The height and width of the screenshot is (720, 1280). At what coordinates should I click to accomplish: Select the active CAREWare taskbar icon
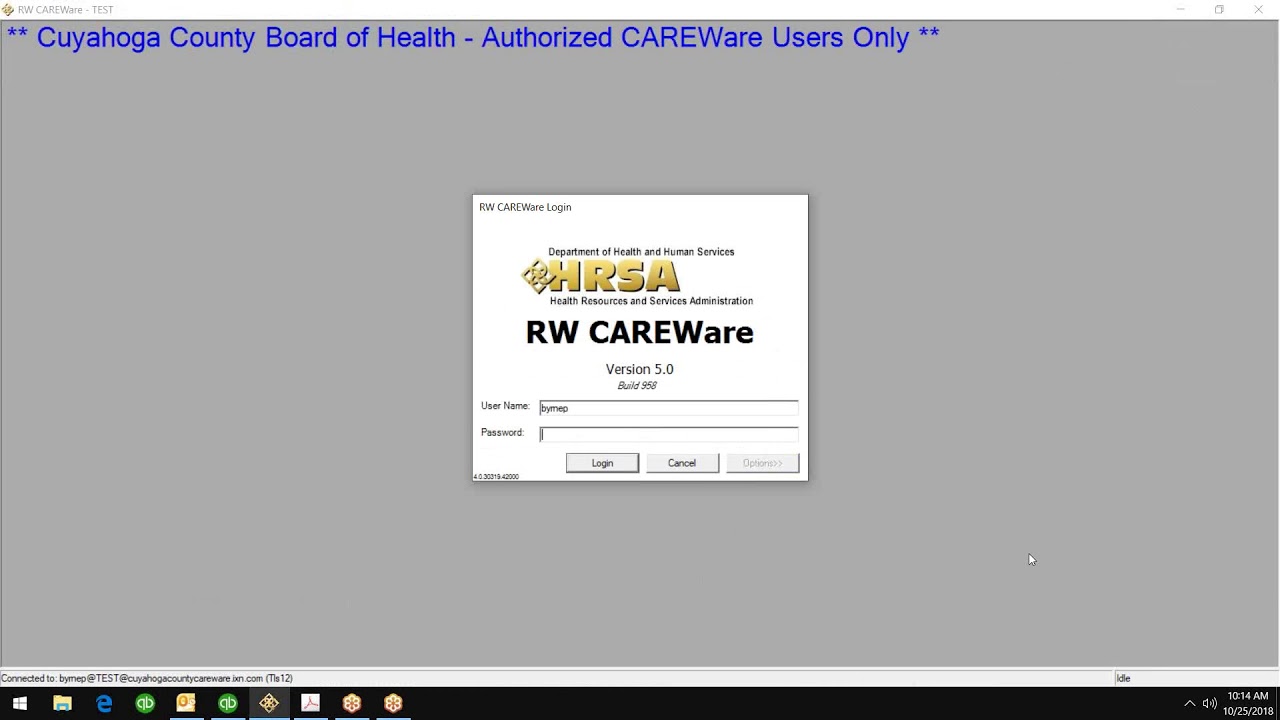(x=269, y=703)
